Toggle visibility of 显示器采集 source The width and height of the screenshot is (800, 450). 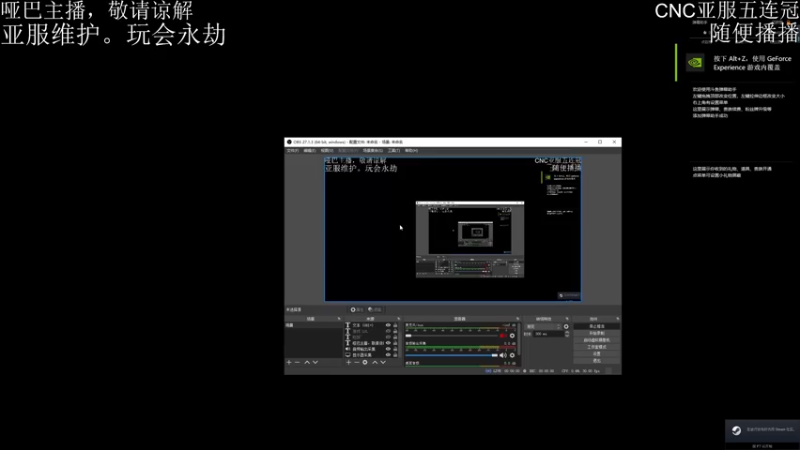coord(388,355)
